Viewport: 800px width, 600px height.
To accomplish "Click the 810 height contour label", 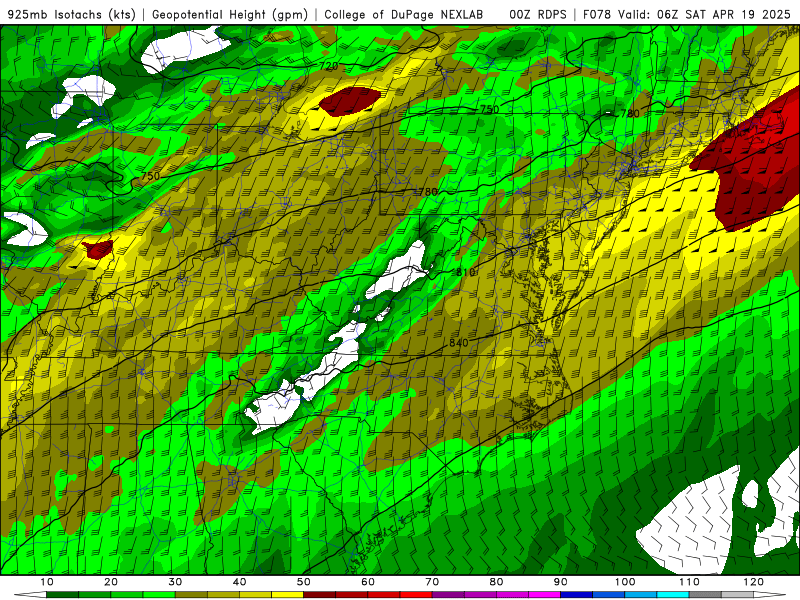I will (465, 272).
